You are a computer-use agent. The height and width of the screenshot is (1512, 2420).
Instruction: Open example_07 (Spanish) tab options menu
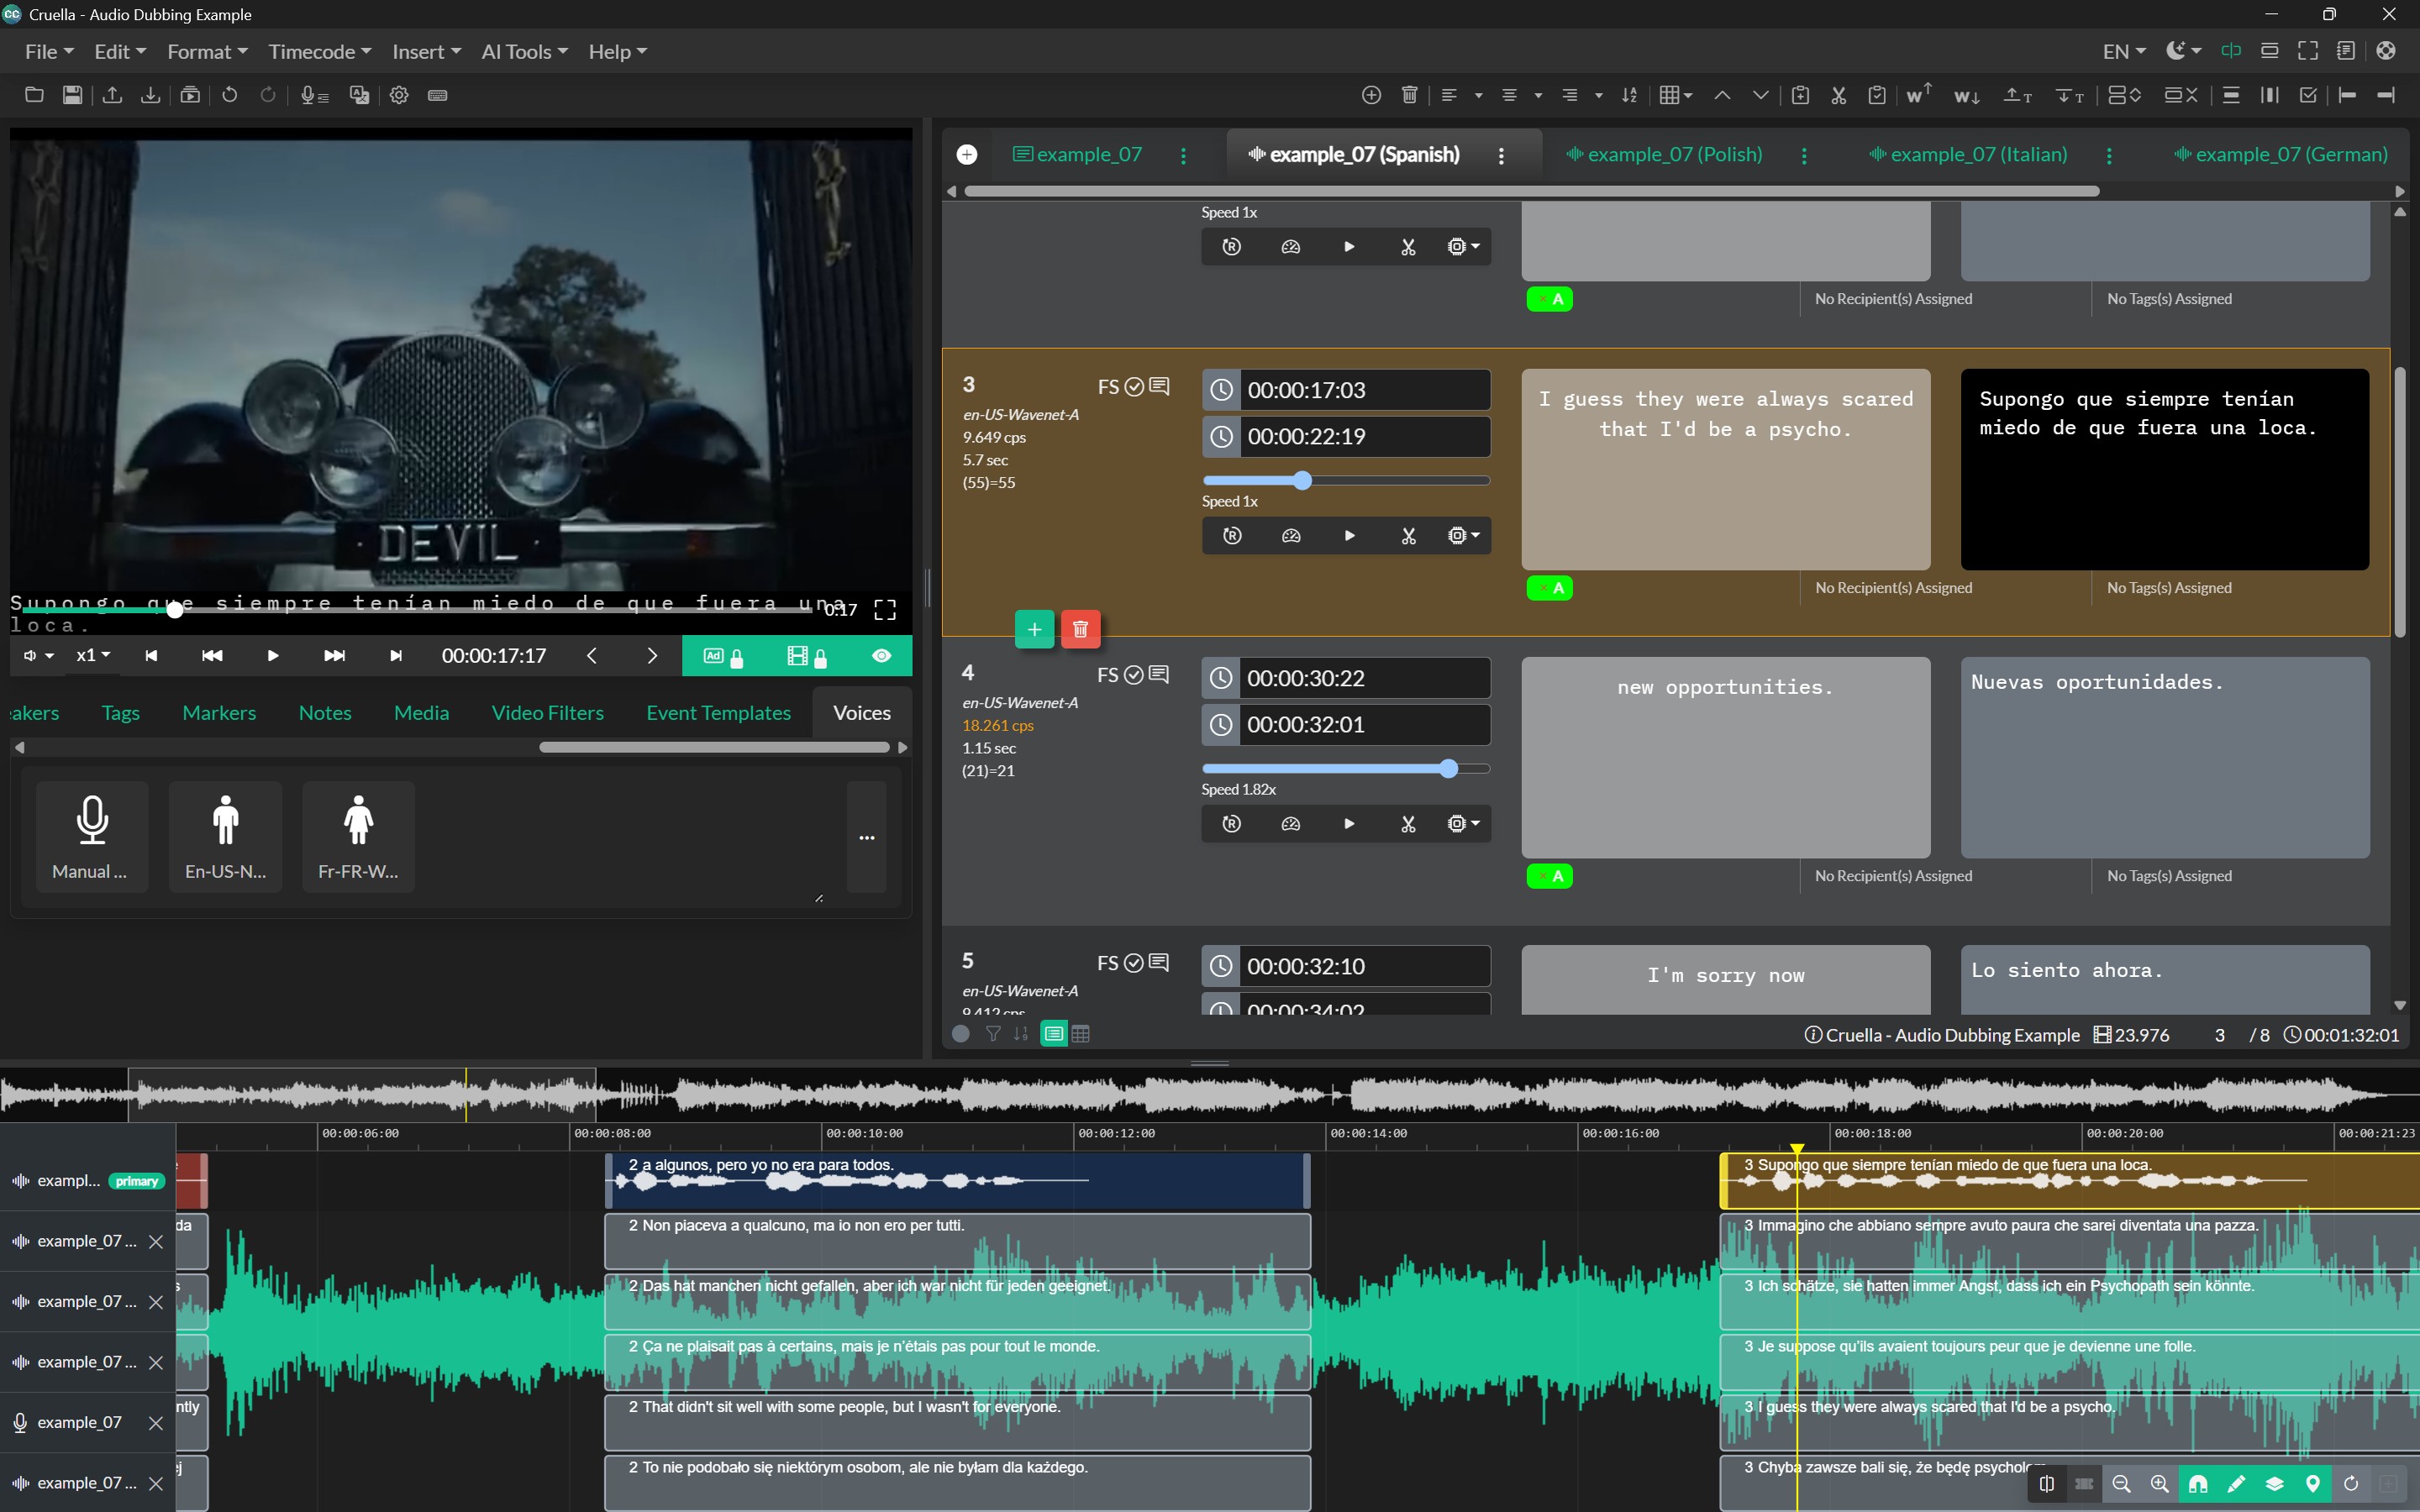(1501, 155)
